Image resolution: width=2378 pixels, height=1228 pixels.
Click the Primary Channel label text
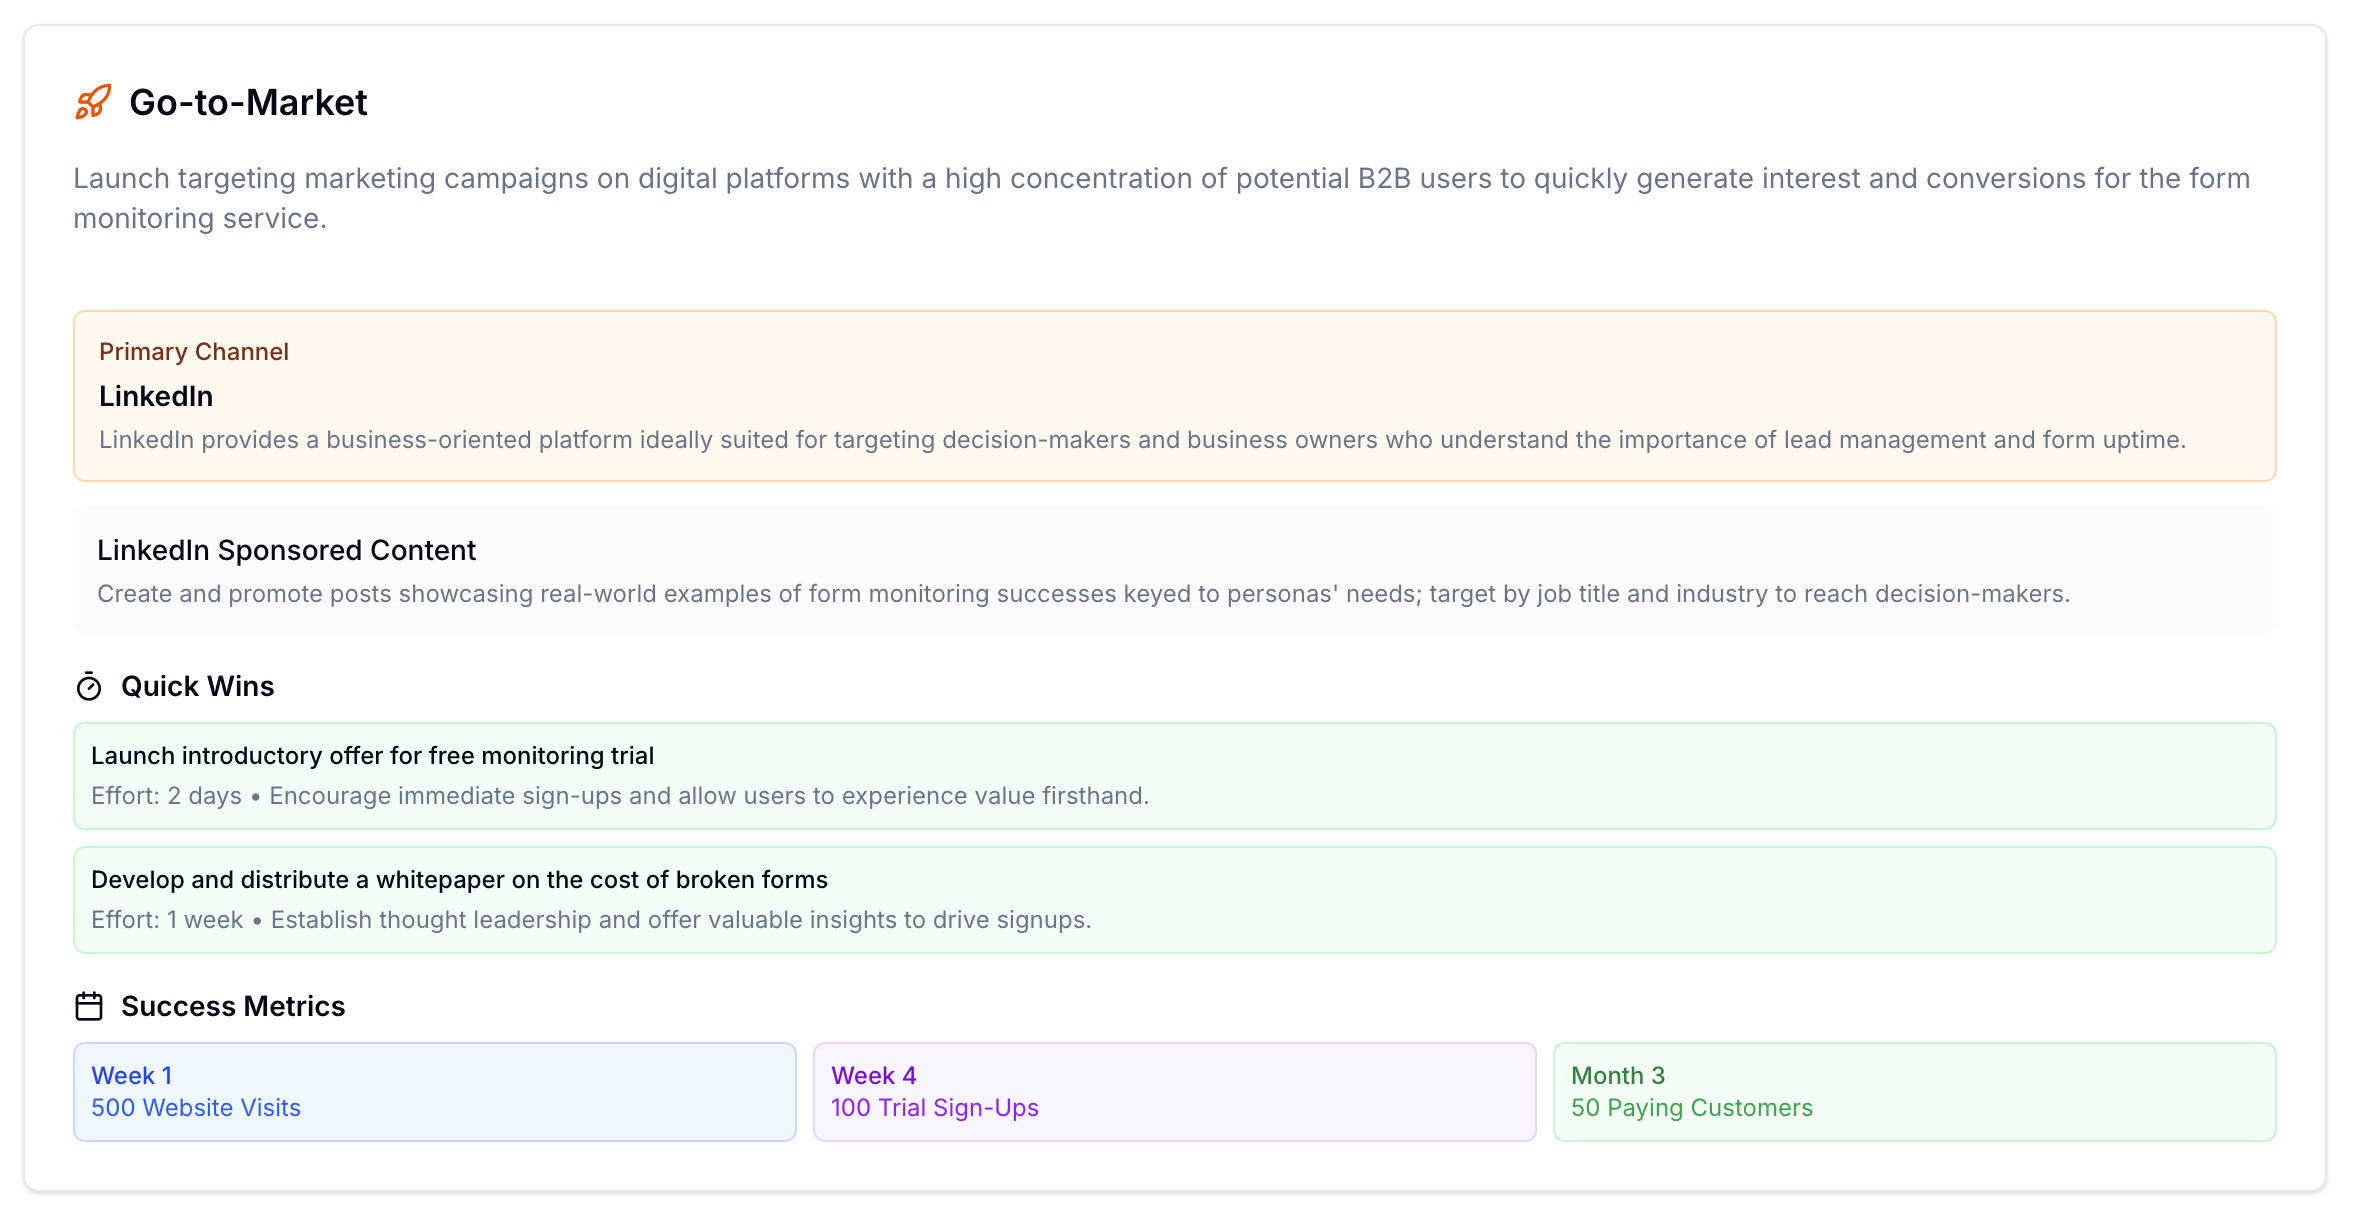tap(194, 351)
